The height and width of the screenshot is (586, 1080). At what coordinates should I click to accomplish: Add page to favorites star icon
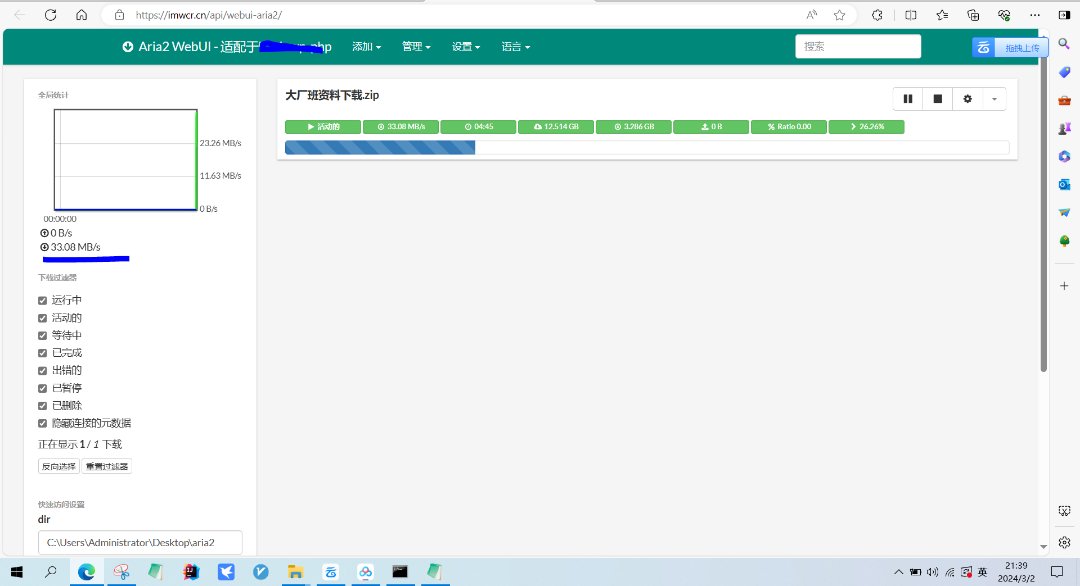[839, 15]
